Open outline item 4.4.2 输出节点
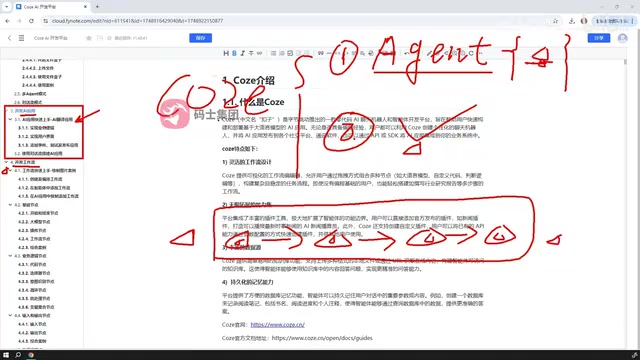Screen dimensions: 640x360 [32, 333]
